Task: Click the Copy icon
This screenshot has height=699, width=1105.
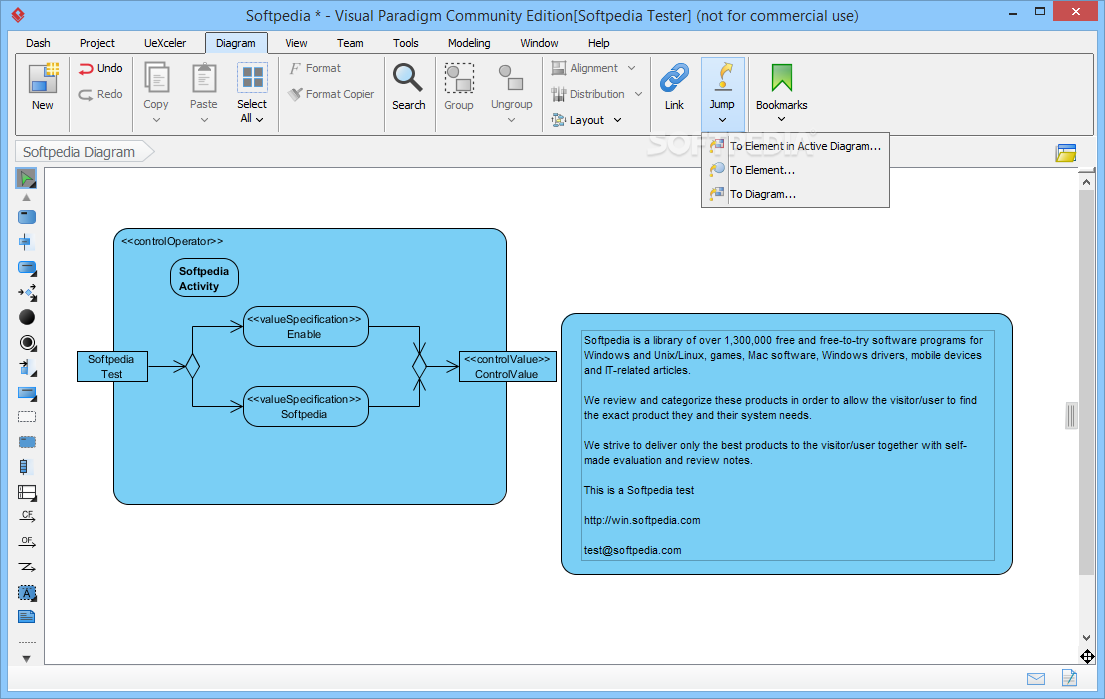Action: [156, 78]
